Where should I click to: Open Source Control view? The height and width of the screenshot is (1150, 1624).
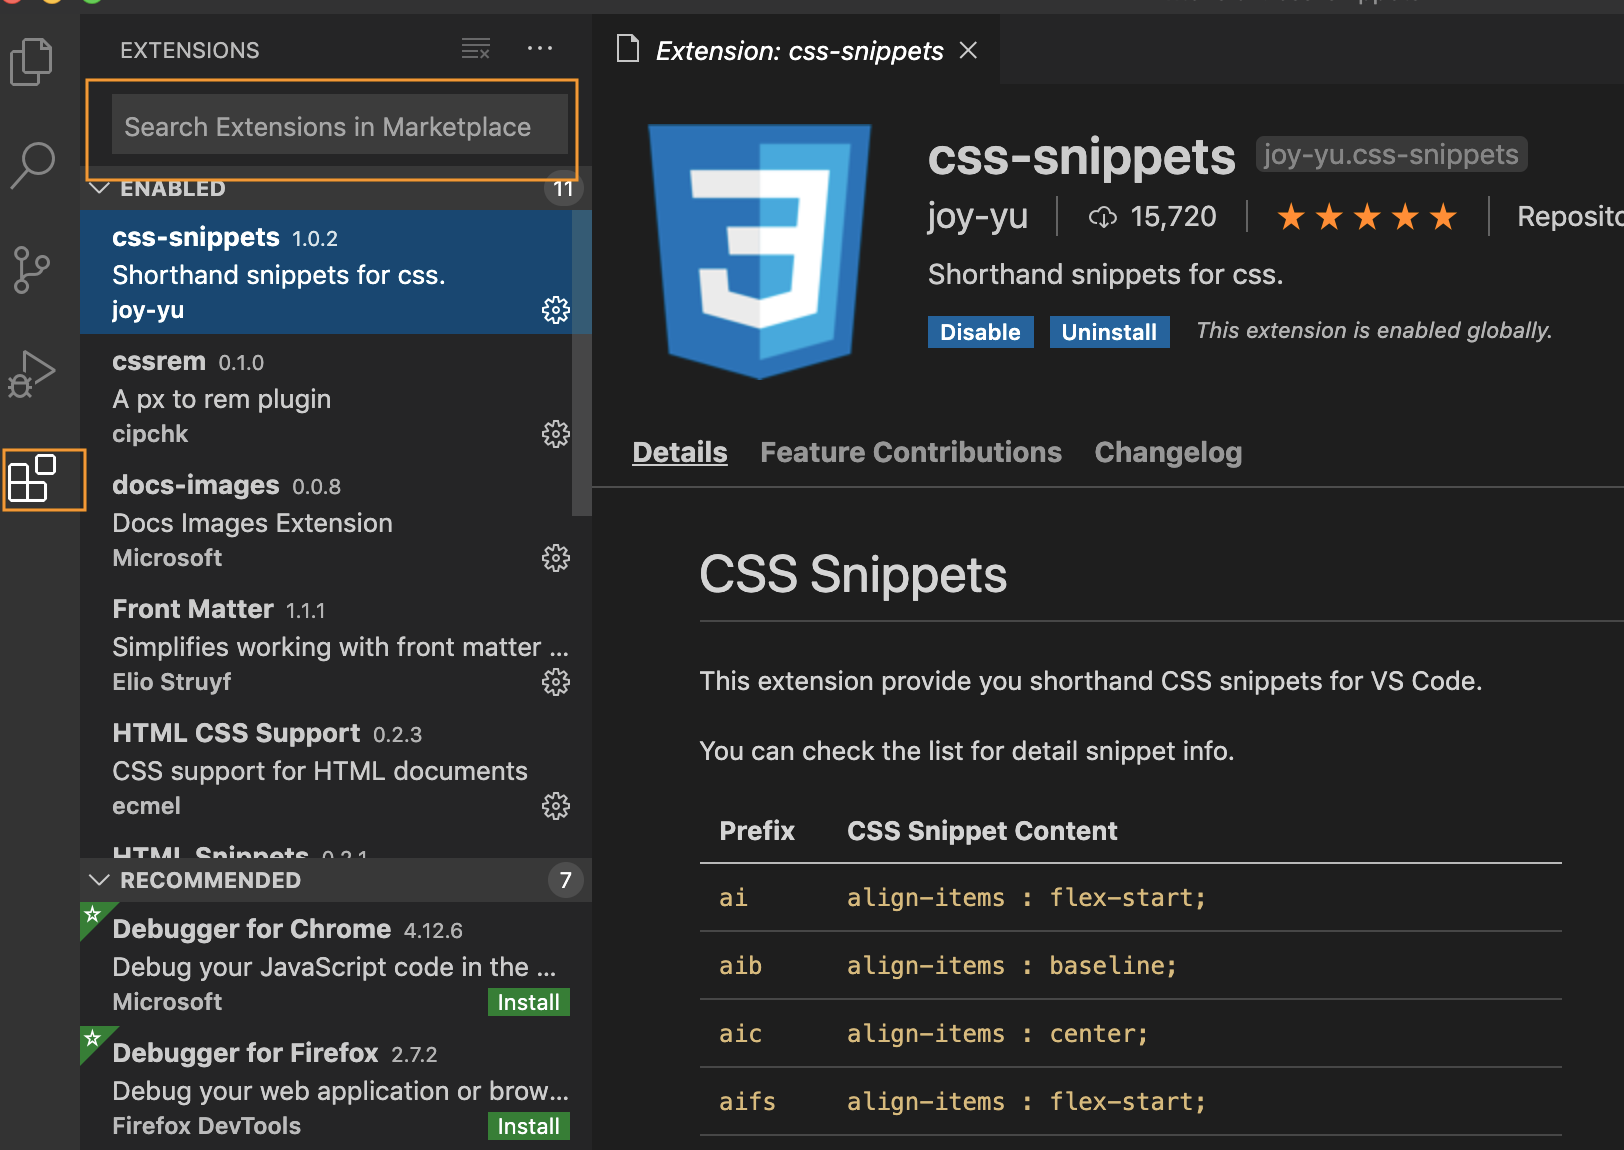pyautogui.click(x=32, y=269)
